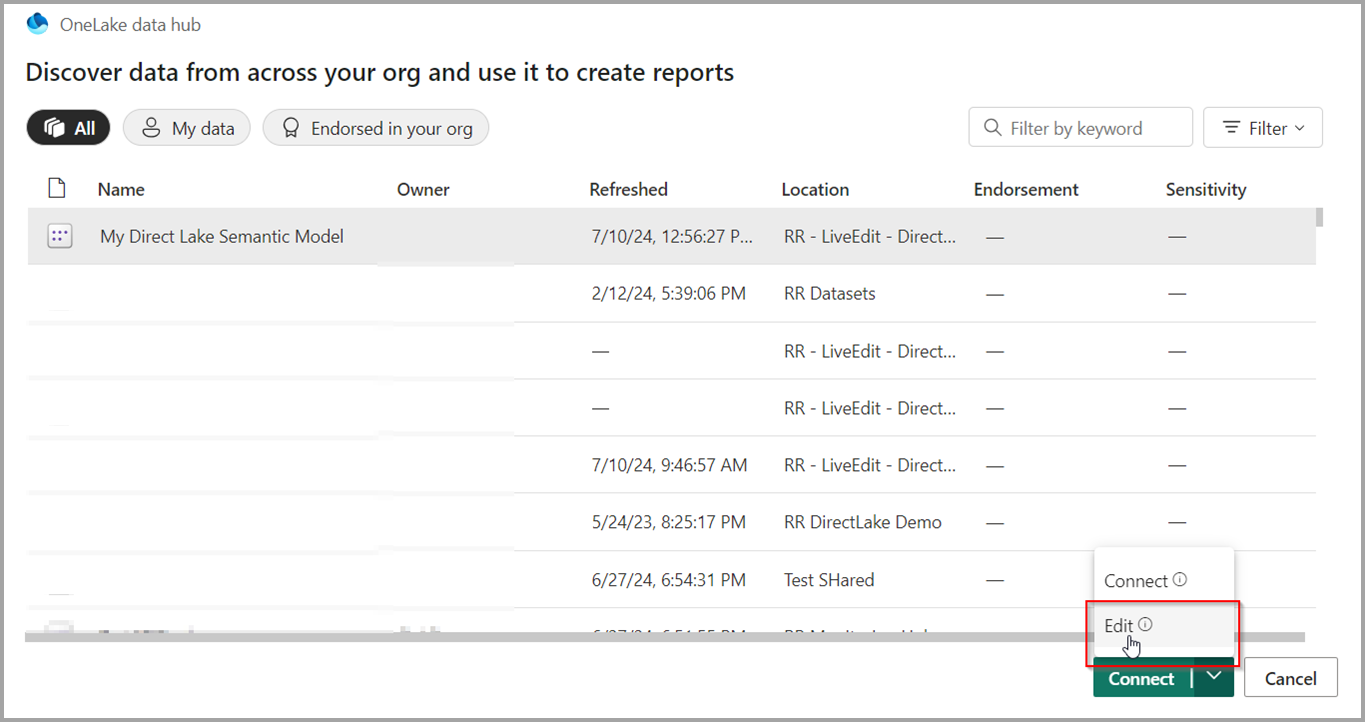1365x722 pixels.
Task: Click the RR Datasets location cell
Action: (x=830, y=294)
